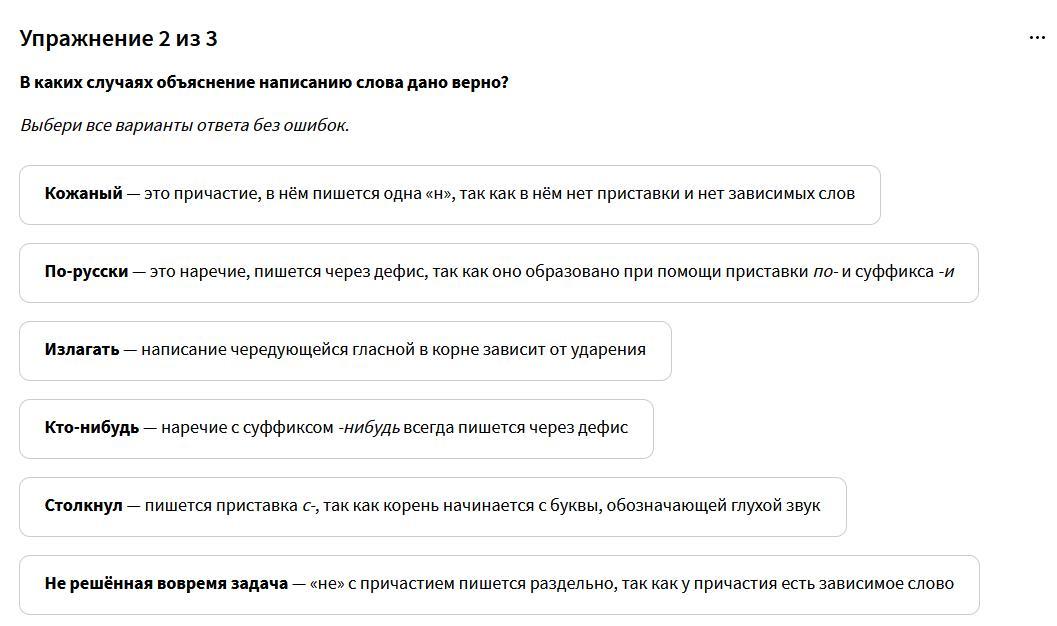Mark the Столкнул answer option

pyautogui.click(x=432, y=507)
